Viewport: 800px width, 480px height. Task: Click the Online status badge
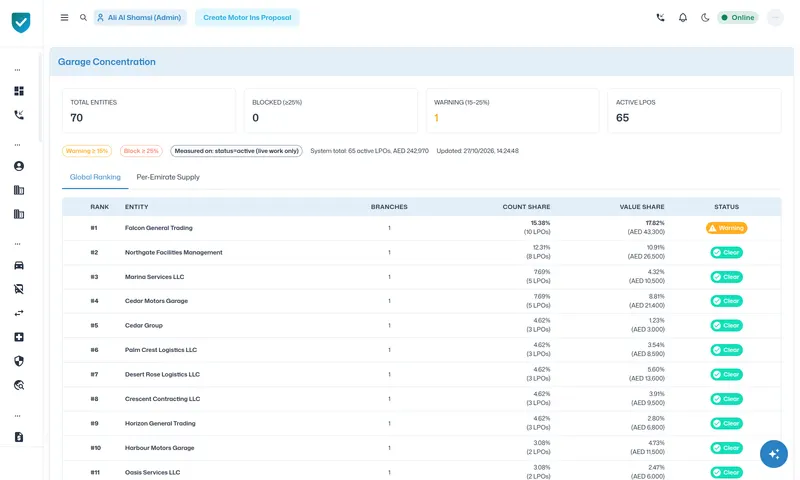click(738, 17)
